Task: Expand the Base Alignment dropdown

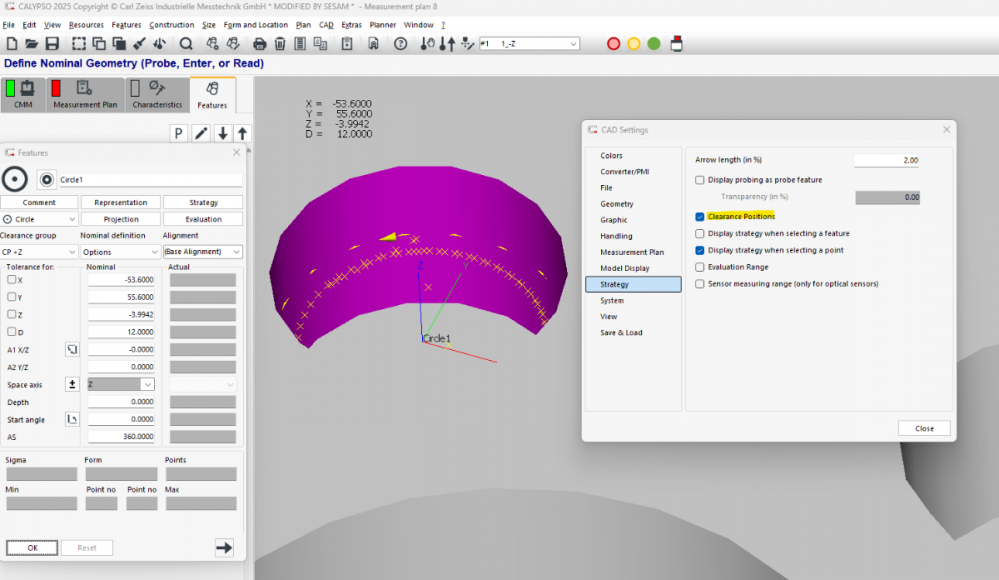Action: tap(203, 252)
